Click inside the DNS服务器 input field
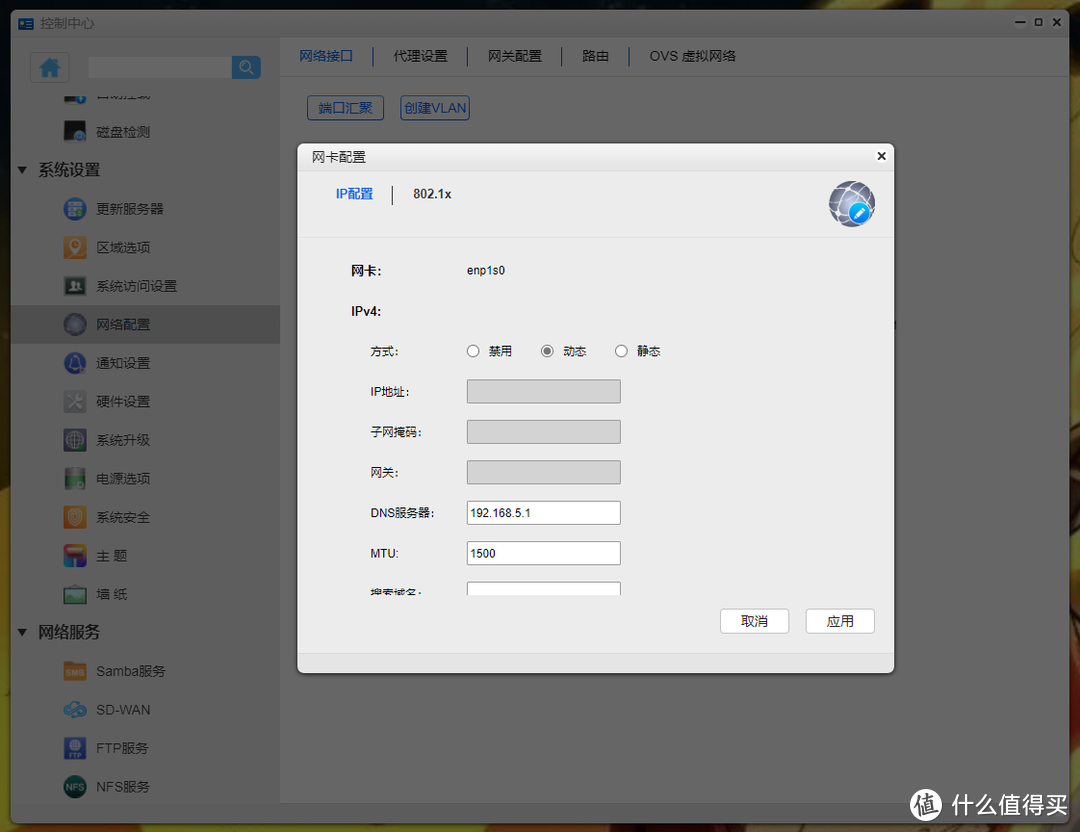Image resolution: width=1080 pixels, height=832 pixels. point(543,512)
